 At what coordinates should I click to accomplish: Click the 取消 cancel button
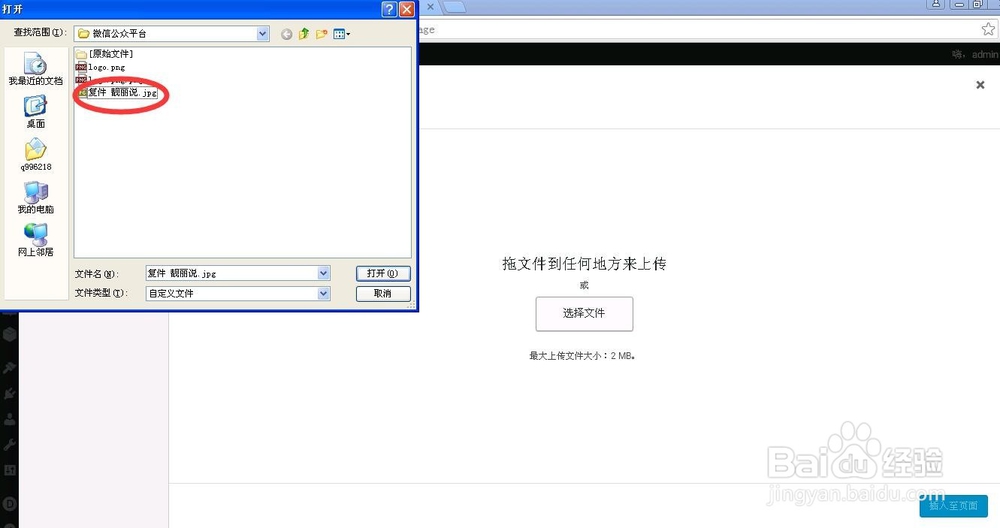click(383, 293)
